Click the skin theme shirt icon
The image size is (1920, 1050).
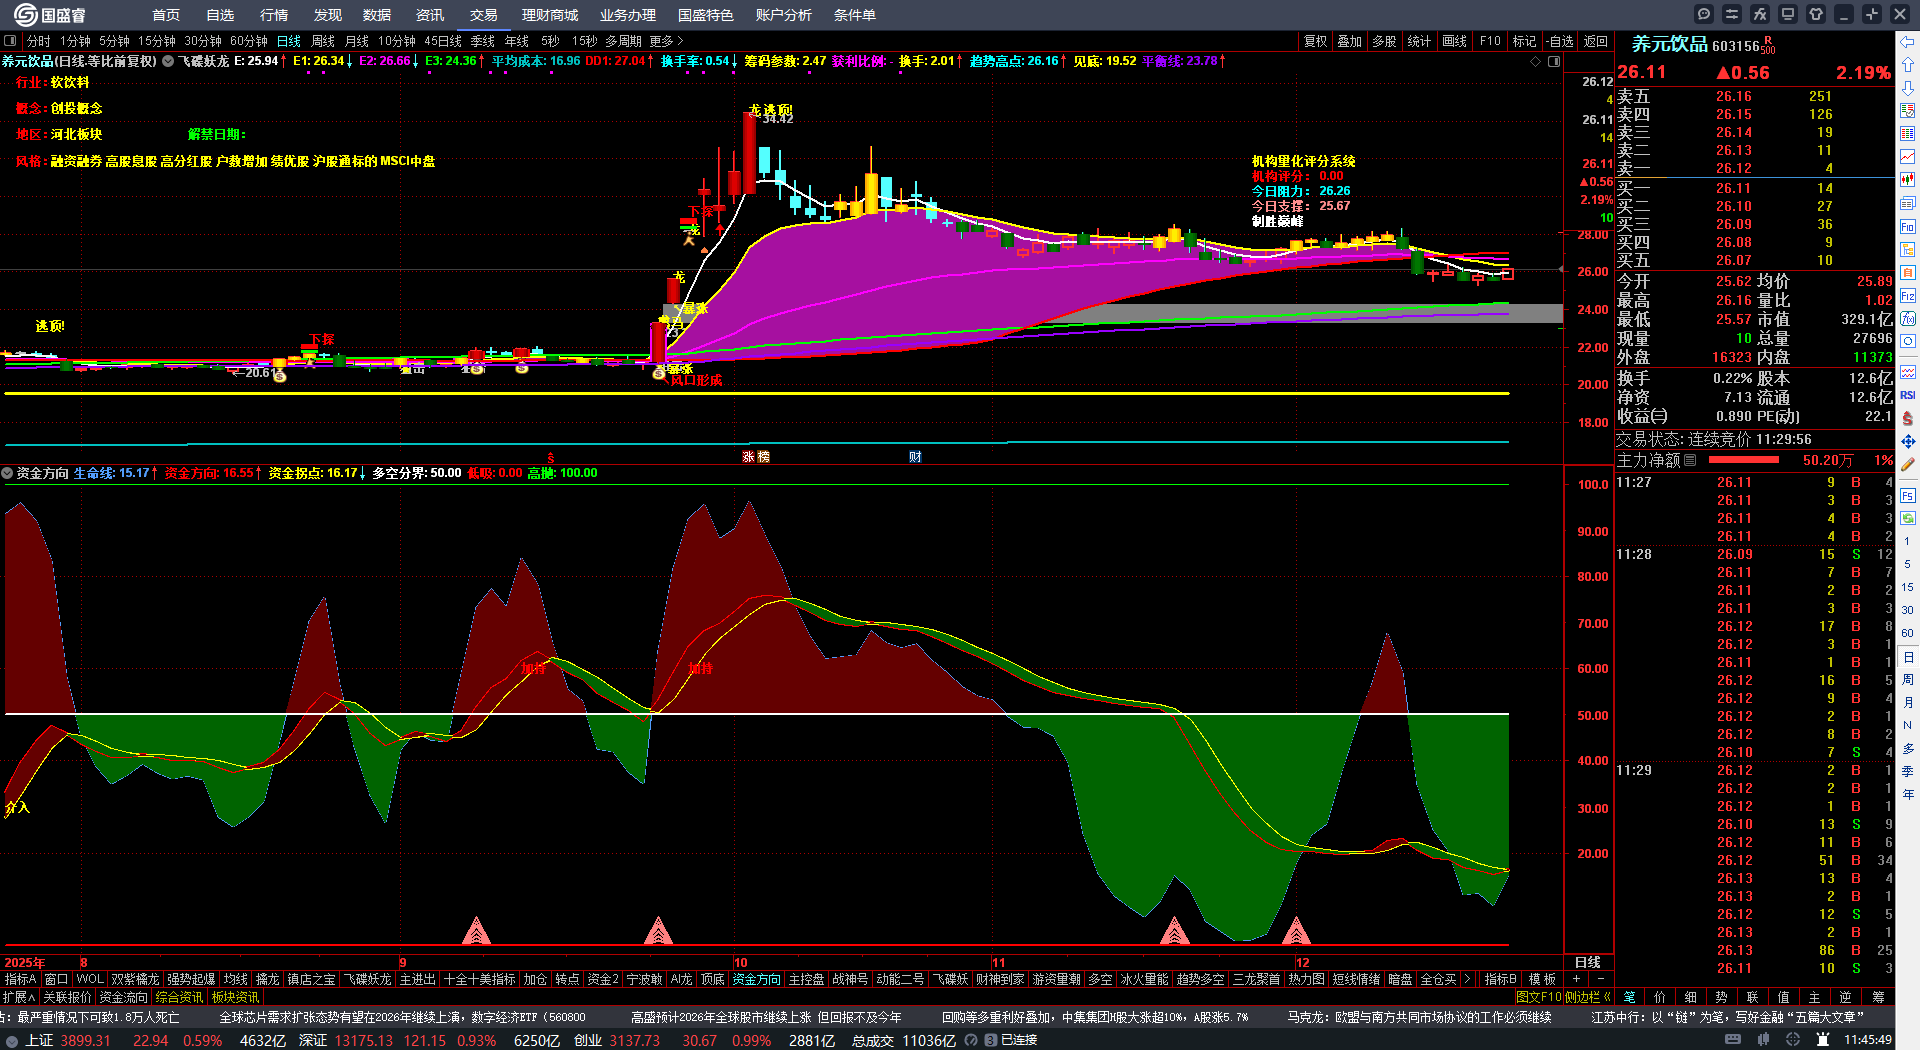pyautogui.click(x=1816, y=14)
